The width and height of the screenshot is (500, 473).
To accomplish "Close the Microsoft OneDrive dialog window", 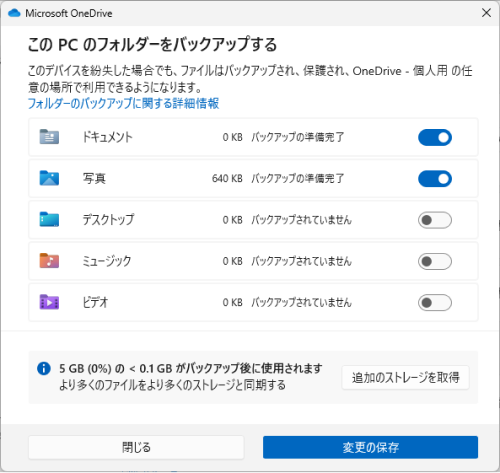I will point(486,13).
